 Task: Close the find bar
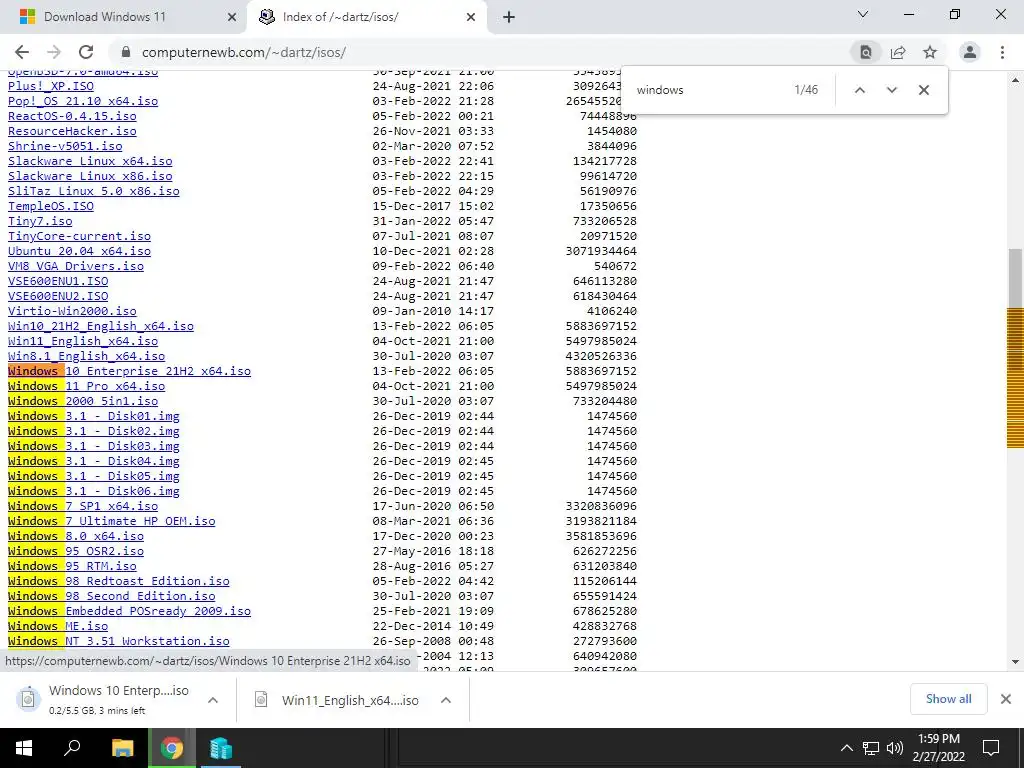[923, 90]
